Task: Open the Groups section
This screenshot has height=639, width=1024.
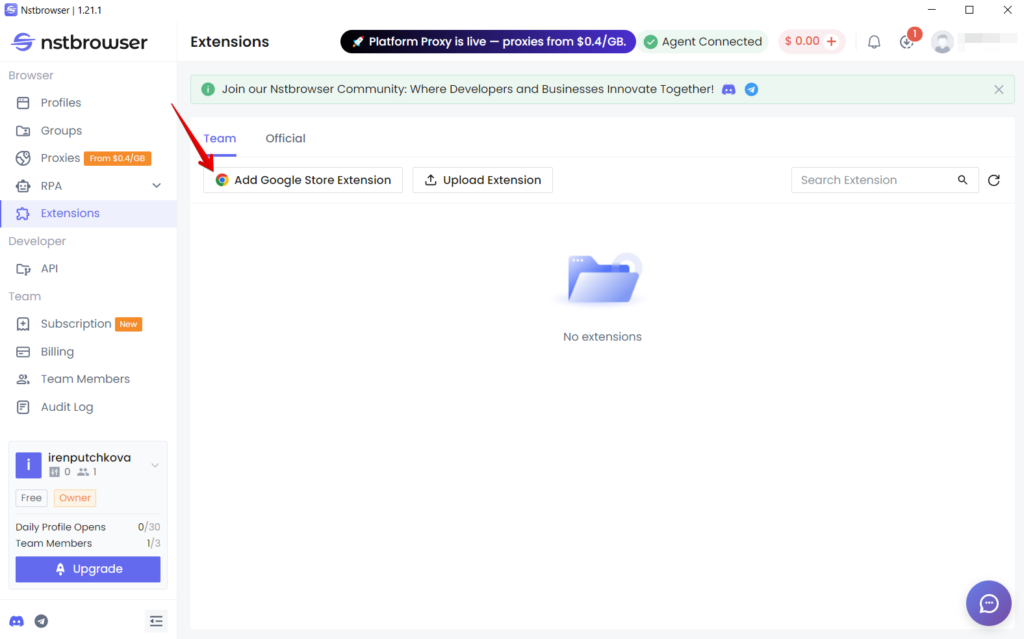Action: [61, 131]
